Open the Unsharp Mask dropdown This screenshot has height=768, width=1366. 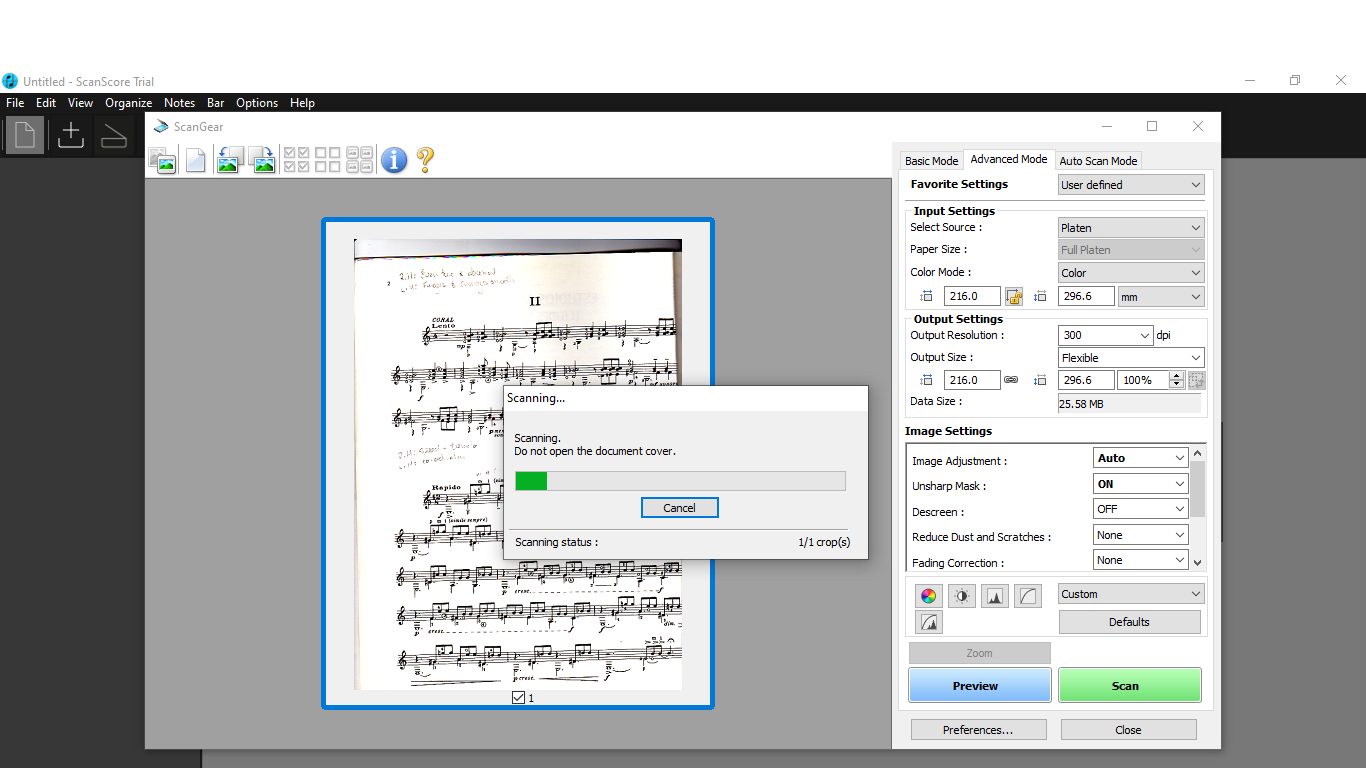[1141, 484]
